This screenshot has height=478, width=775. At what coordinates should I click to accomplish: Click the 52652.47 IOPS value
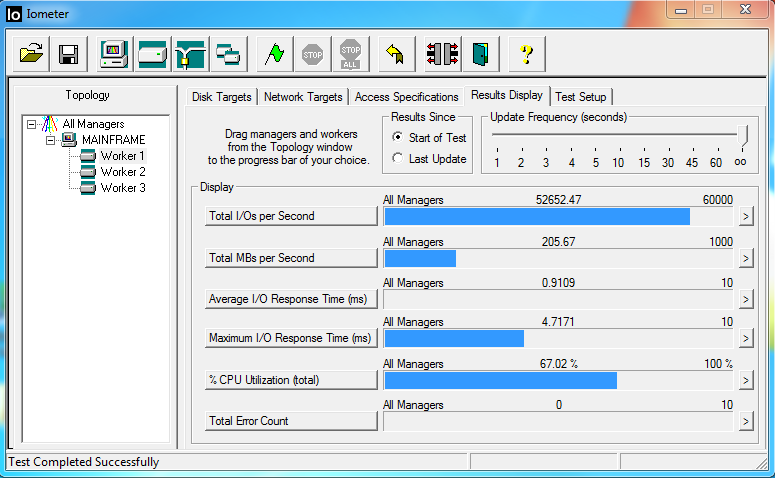[x=559, y=200]
